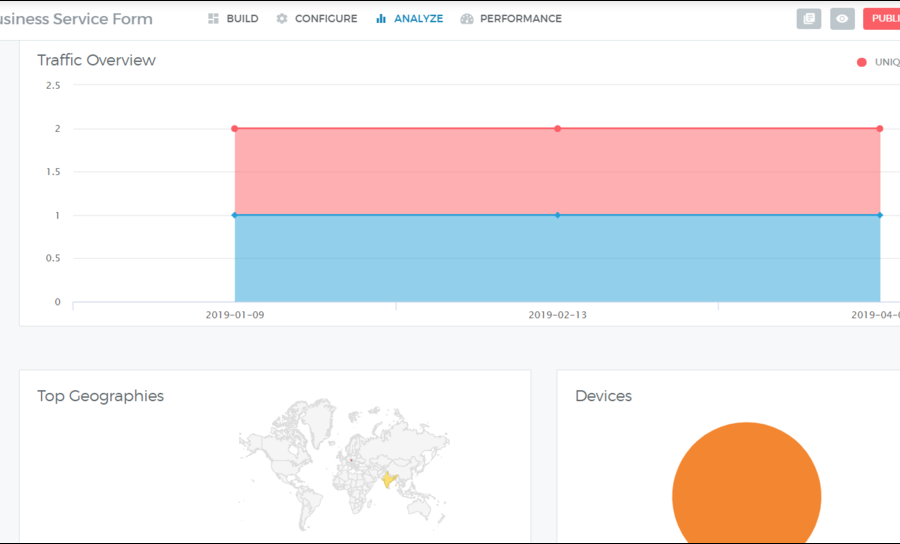The image size is (900, 544).
Task: Open the Build tab
Action: click(x=242, y=19)
